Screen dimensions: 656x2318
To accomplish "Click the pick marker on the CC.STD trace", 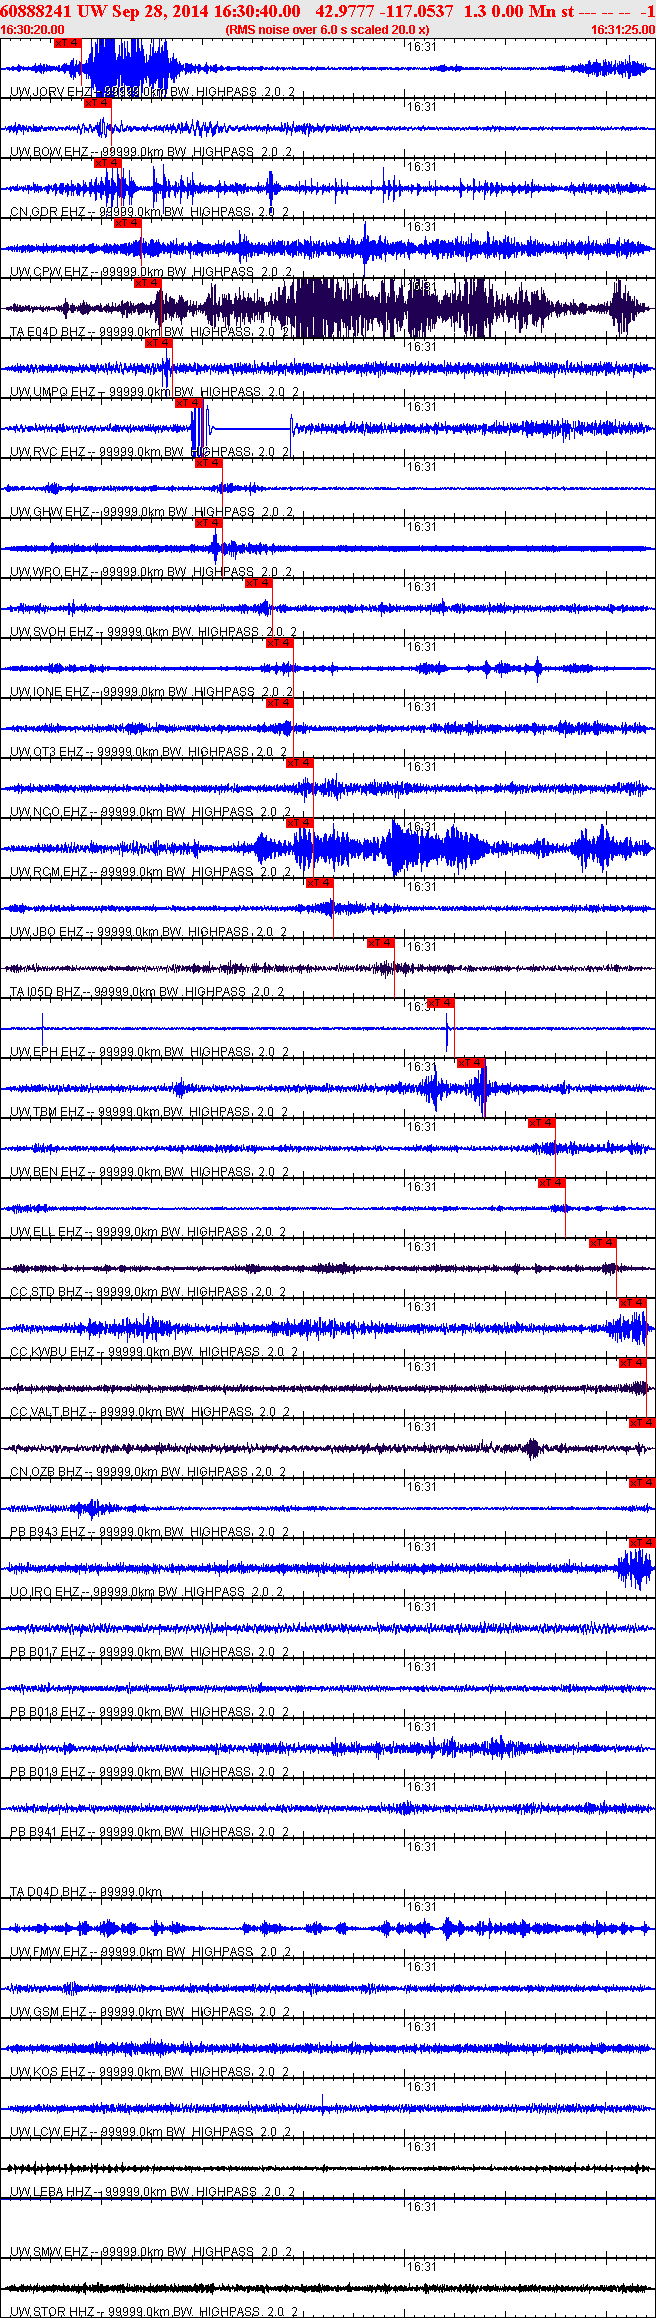I will (x=603, y=1243).
